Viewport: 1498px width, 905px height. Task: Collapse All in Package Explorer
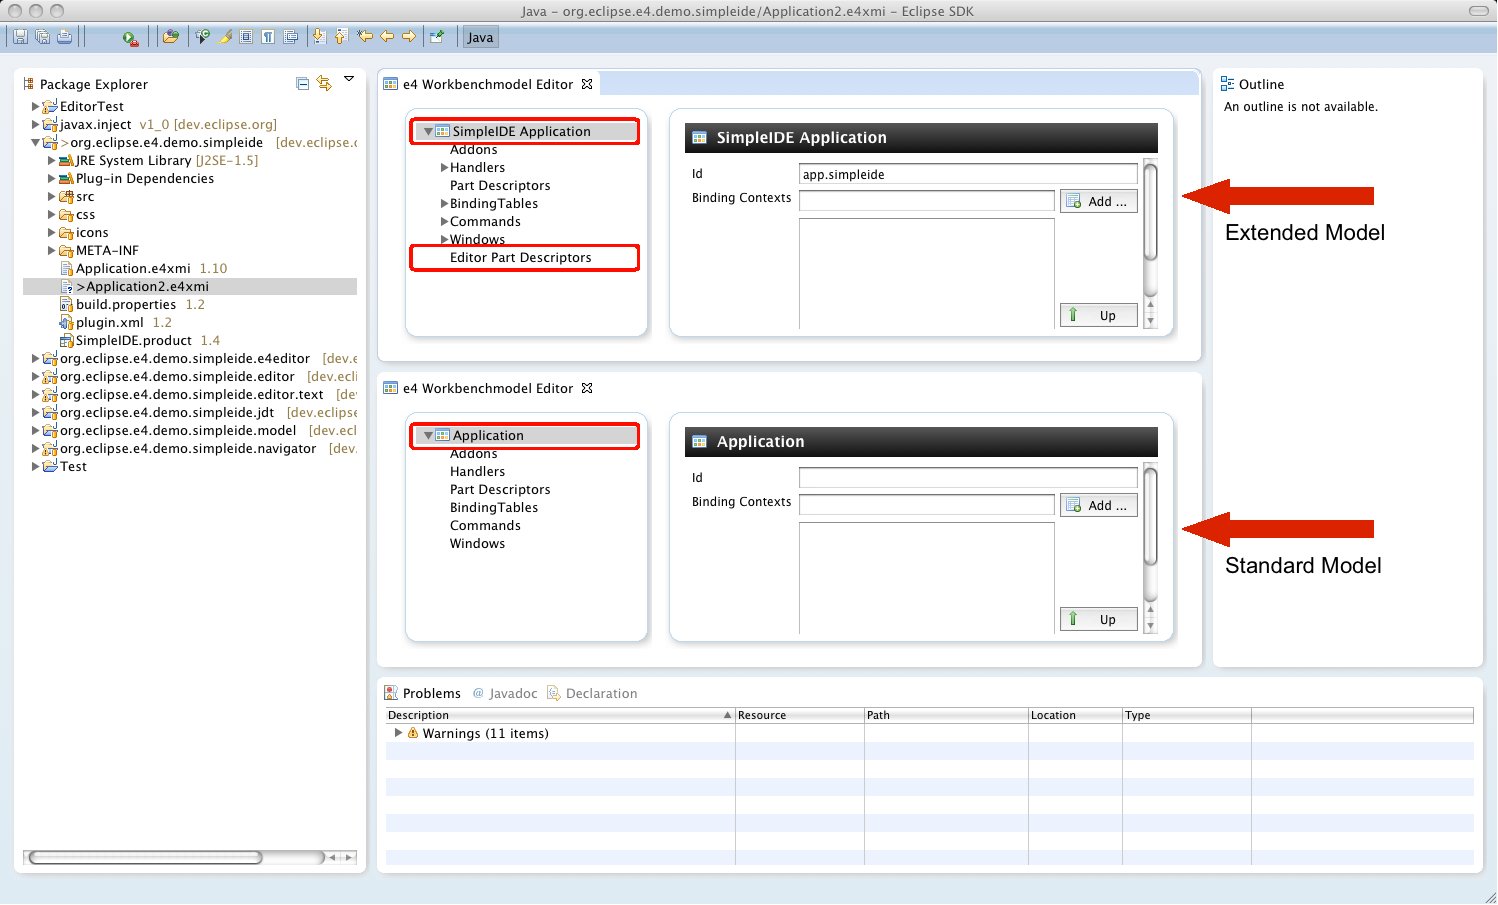point(303,84)
